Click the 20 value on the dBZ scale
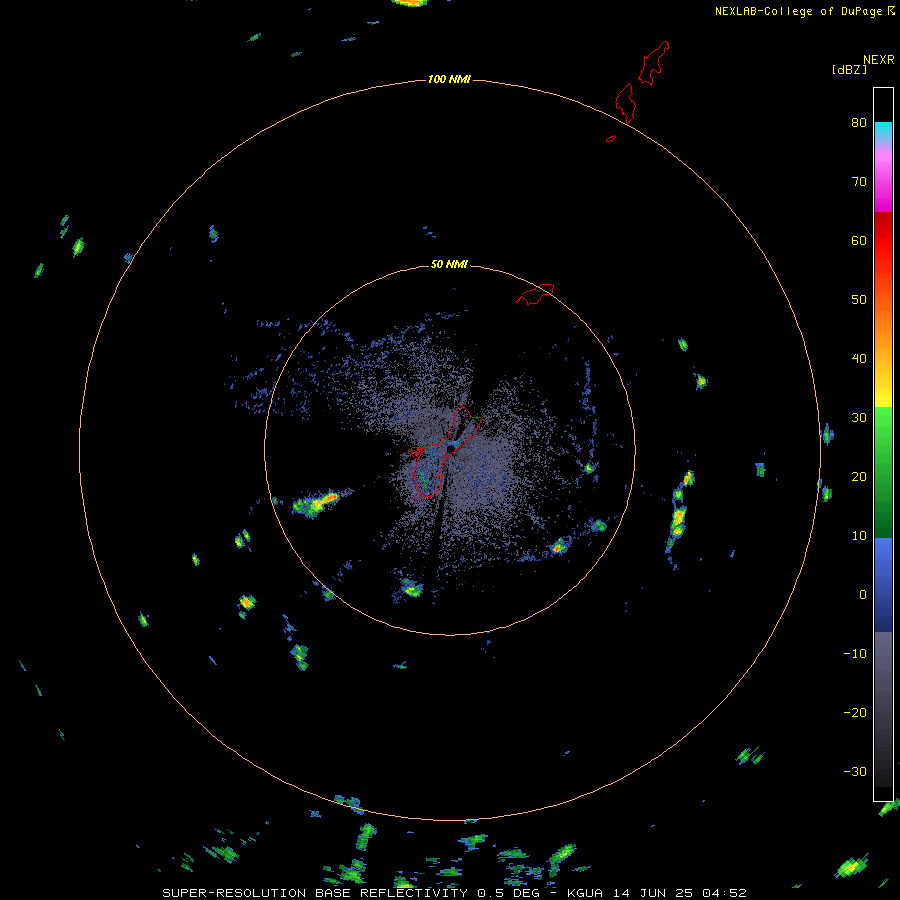Screen dimensions: 900x900 click(859, 476)
